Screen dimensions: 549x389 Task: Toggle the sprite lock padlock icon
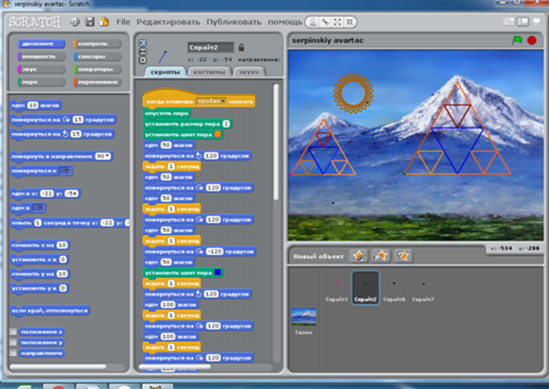241,47
